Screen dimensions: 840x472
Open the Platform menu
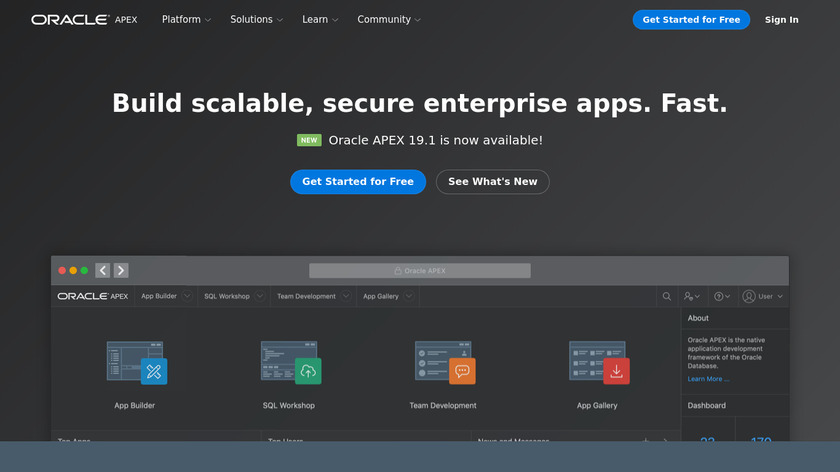pyautogui.click(x=186, y=20)
